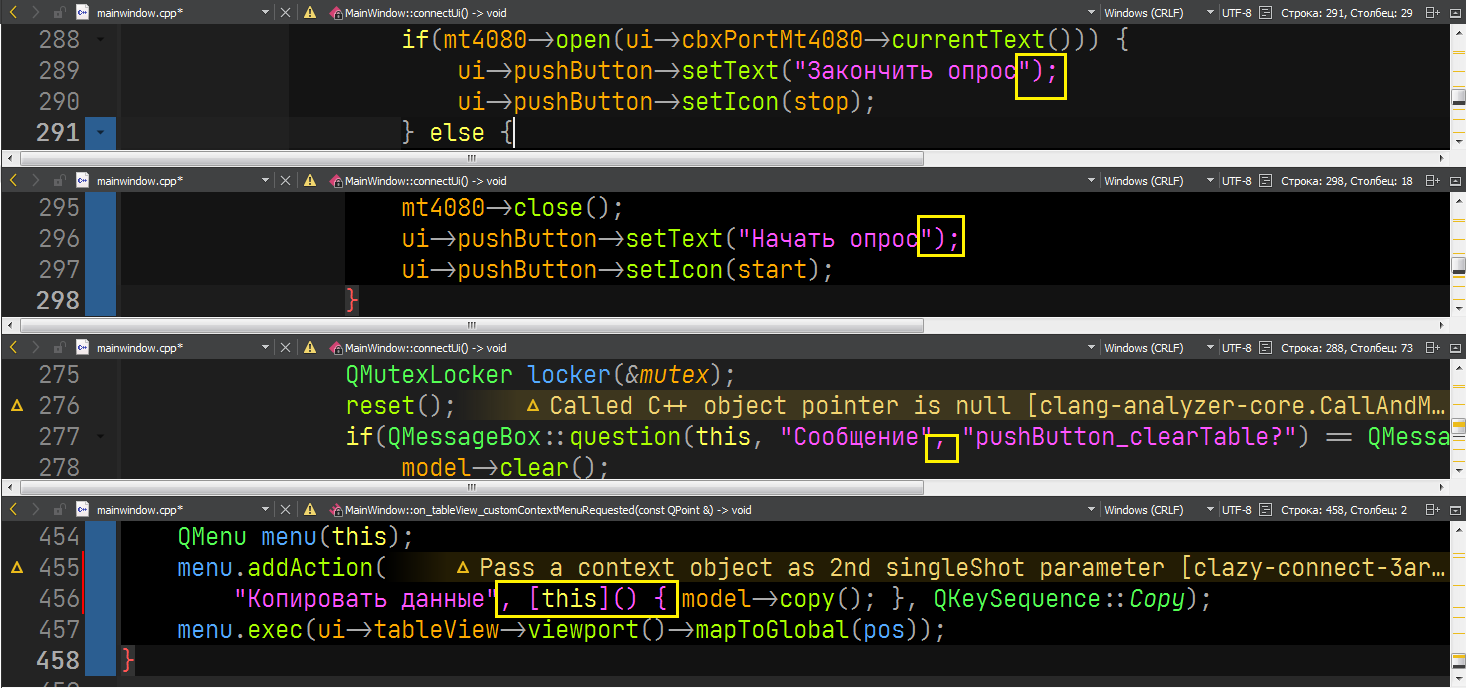
Task: Click the forward arrow in the pane showing line 275
Action: pyautogui.click(x=35, y=348)
